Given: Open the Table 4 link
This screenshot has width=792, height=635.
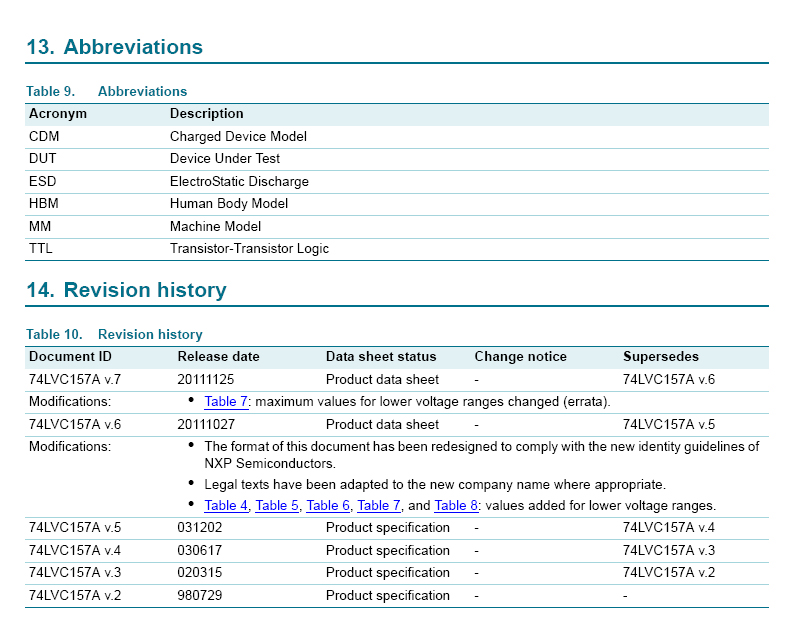Looking at the screenshot, I should click(226, 506).
